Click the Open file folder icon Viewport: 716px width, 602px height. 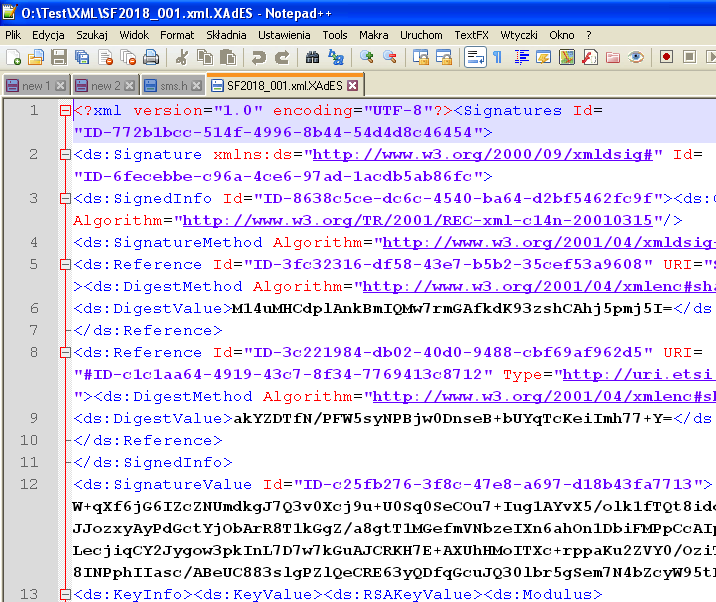[x=36, y=58]
